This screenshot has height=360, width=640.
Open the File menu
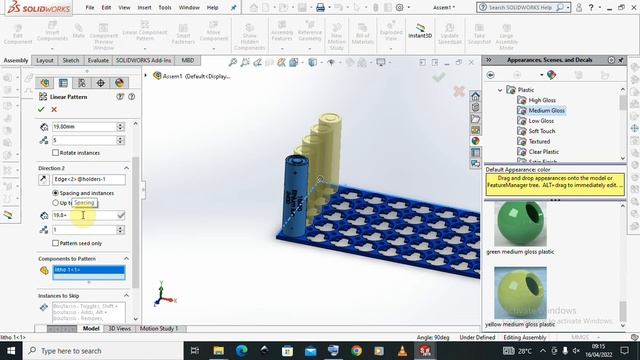(90, 7)
